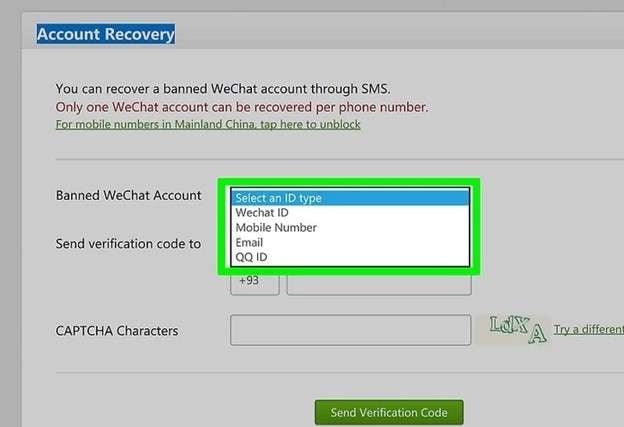Click into the CAPTCHA Characters input field
This screenshot has width=624, height=427.
(351, 330)
